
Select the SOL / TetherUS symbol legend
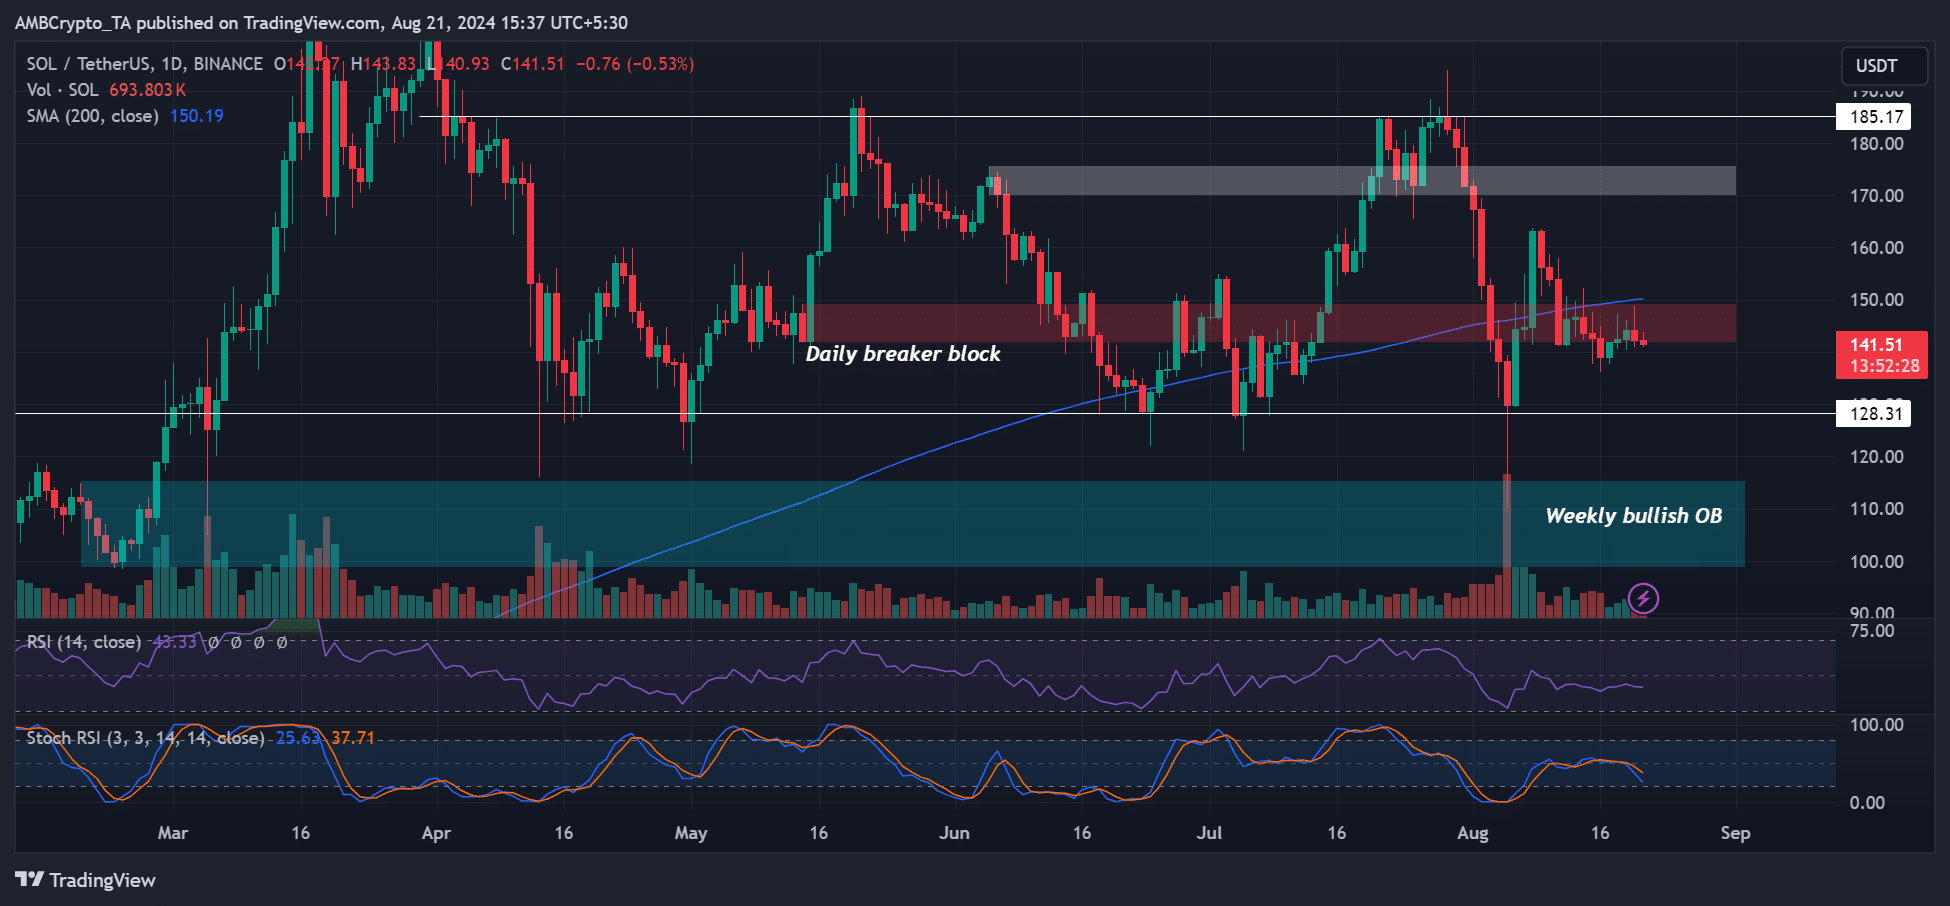point(144,64)
